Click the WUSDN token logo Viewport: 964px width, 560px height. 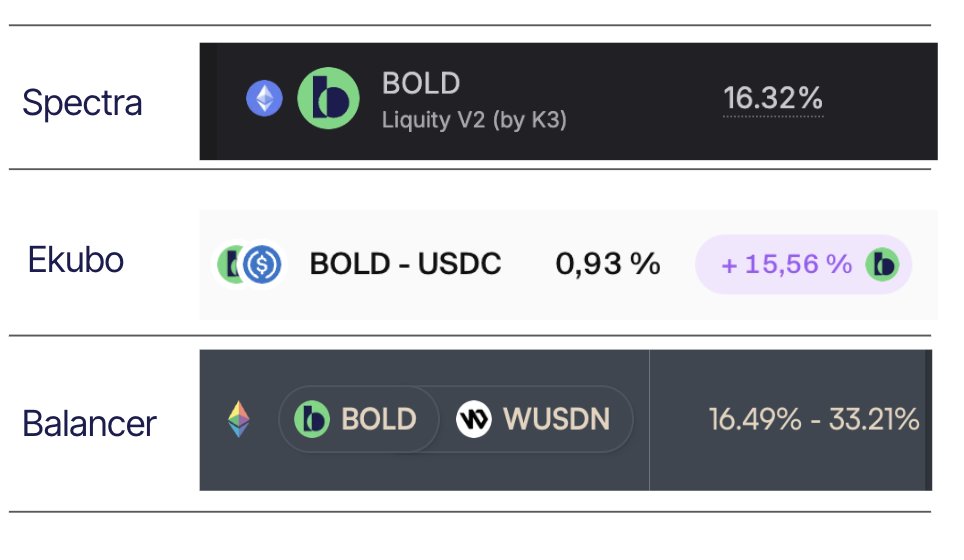pos(473,419)
